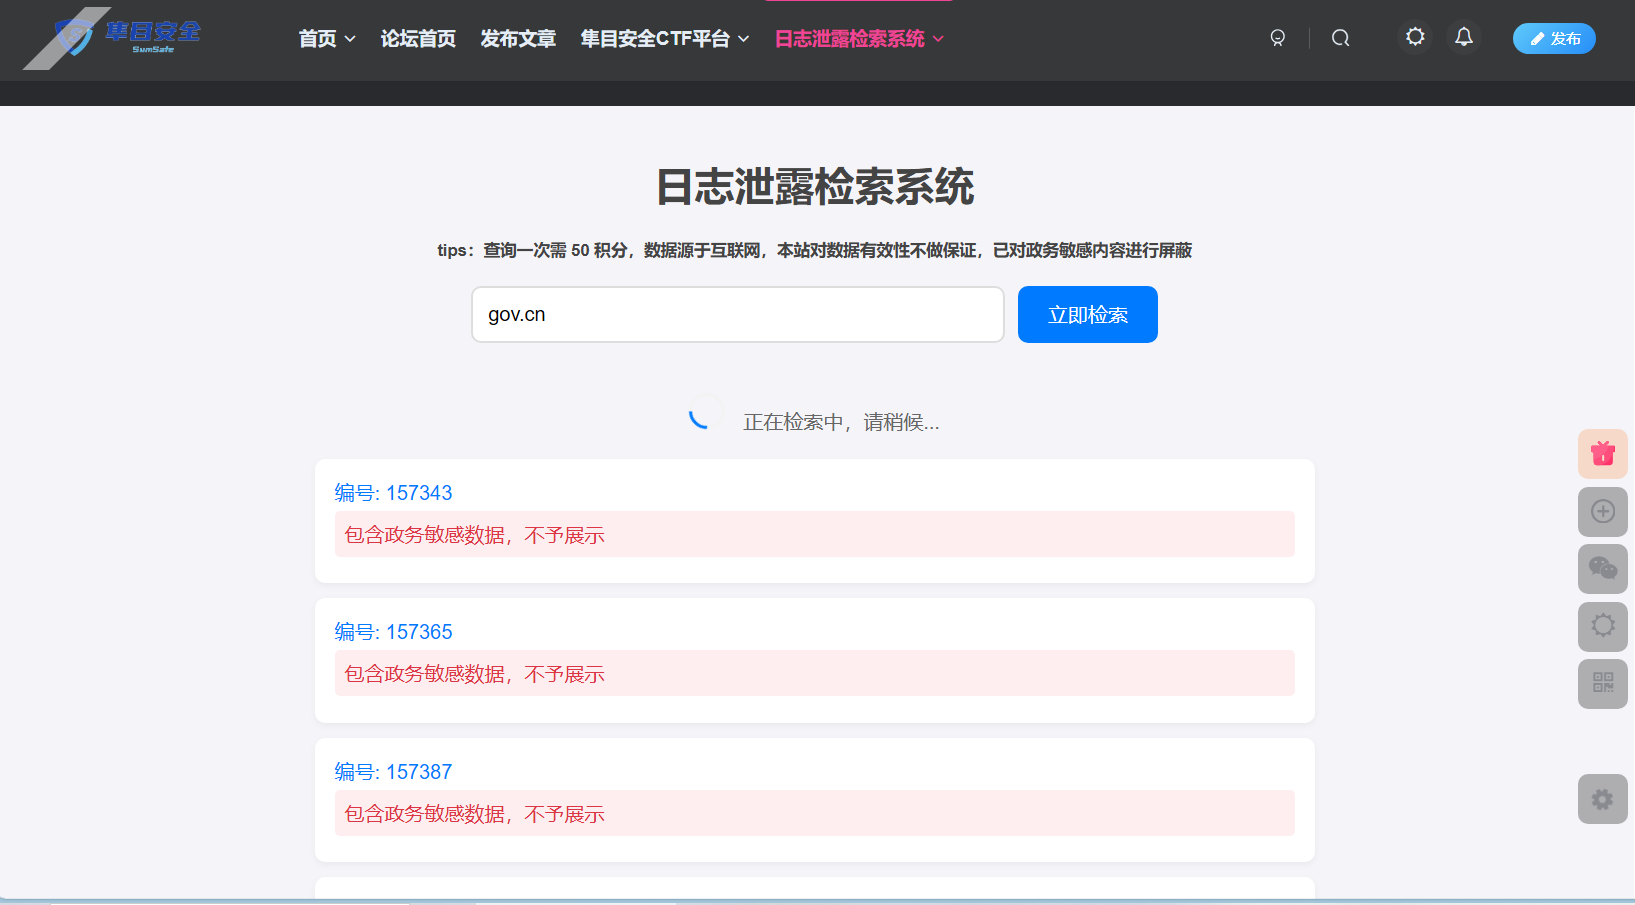Select the 论坛首页 menu item
This screenshot has width=1635, height=905.
pyautogui.click(x=418, y=38)
